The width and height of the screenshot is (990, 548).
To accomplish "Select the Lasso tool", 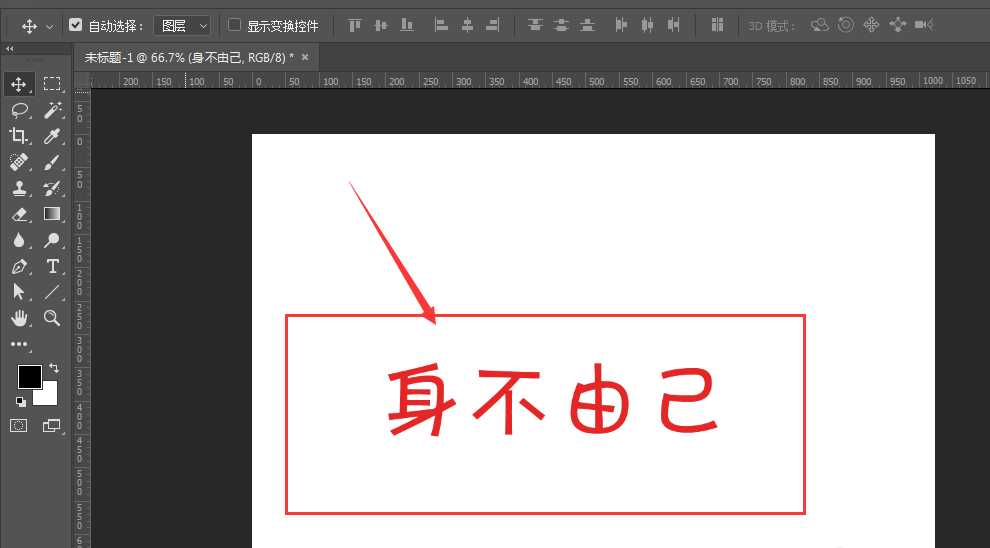I will point(19,110).
